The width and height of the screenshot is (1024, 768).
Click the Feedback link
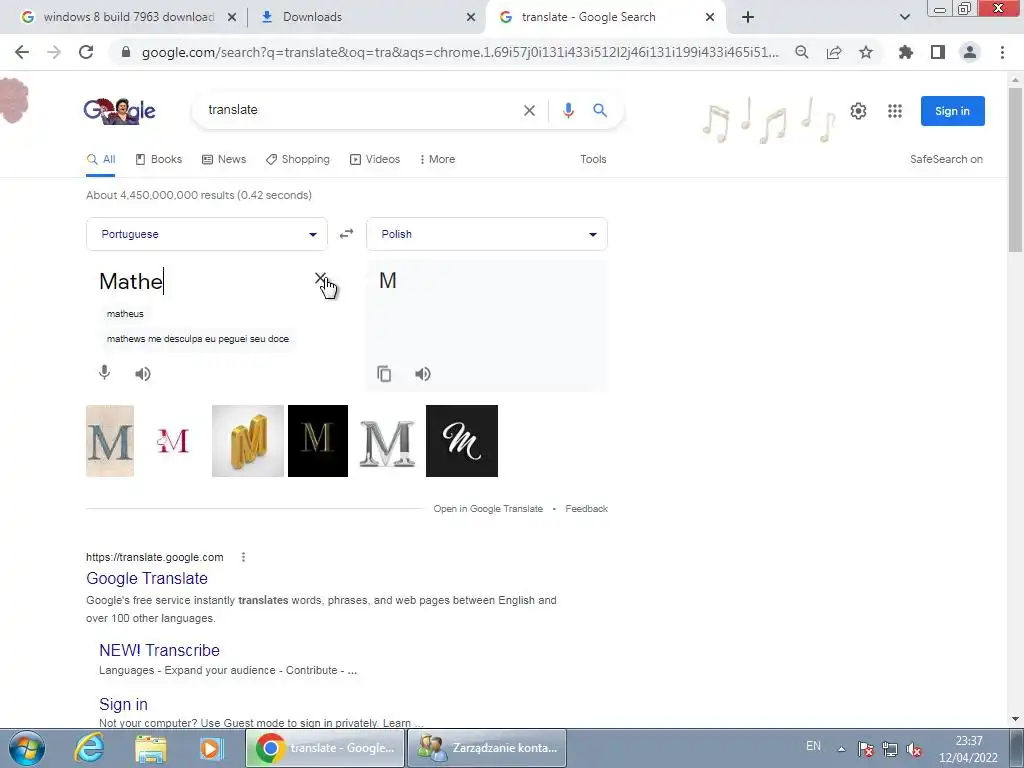pos(586,509)
